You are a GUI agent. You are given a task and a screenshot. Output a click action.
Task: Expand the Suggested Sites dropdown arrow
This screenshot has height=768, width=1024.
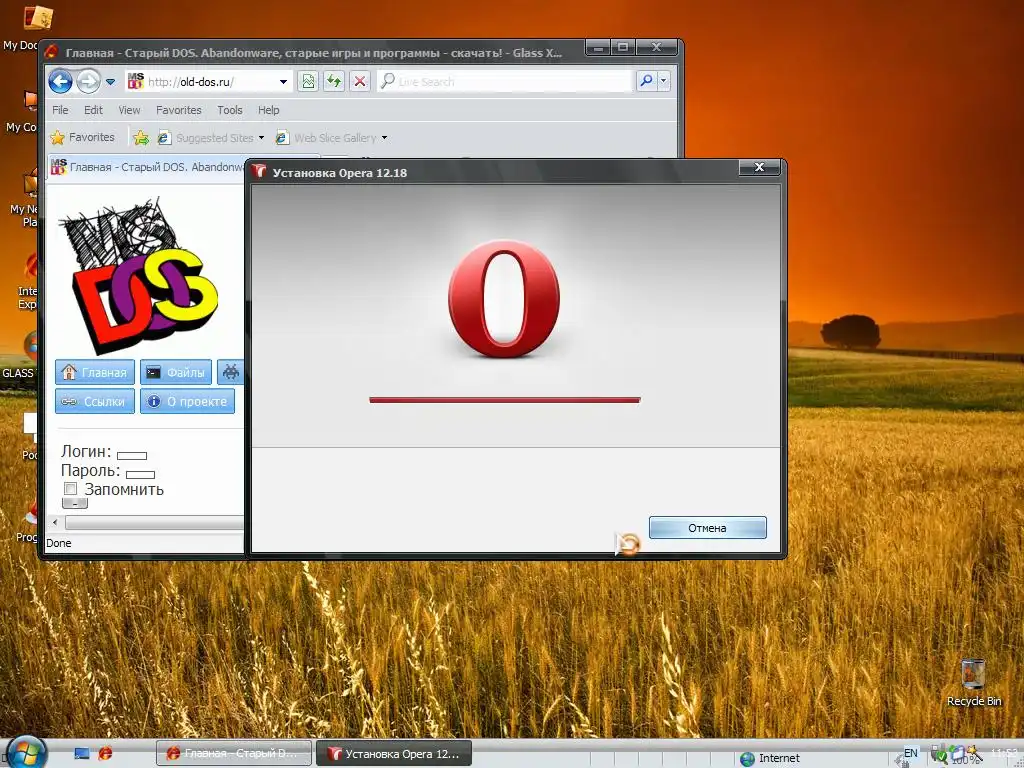[261, 138]
